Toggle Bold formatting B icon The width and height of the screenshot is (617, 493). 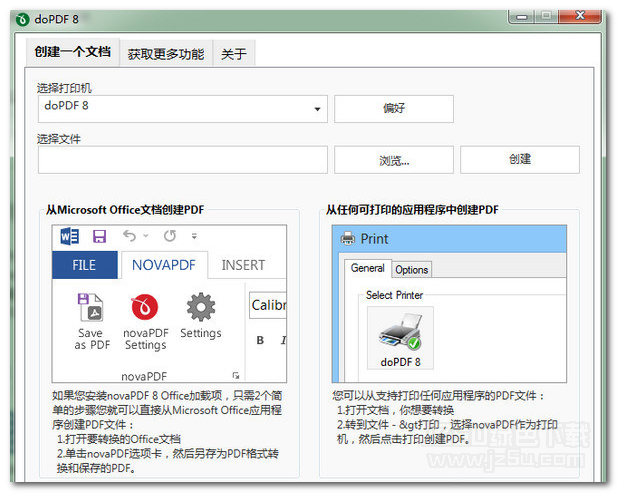[x=260, y=340]
